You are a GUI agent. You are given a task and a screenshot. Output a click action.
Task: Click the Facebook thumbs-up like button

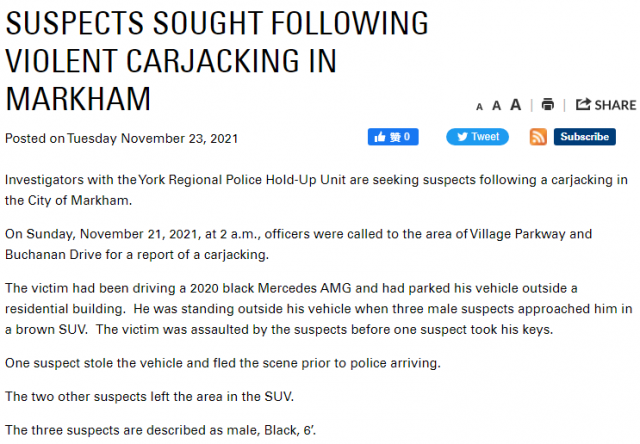(393, 137)
